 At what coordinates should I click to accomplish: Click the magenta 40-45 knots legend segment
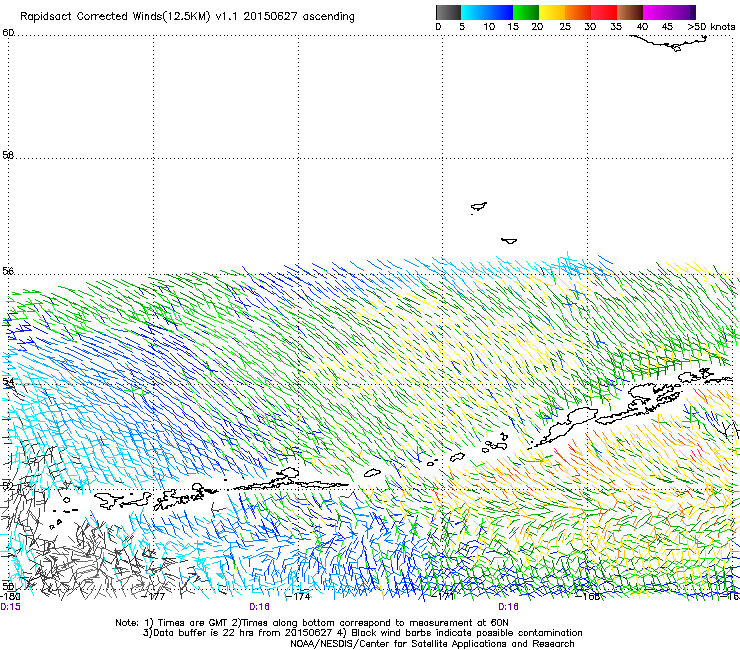point(656,12)
